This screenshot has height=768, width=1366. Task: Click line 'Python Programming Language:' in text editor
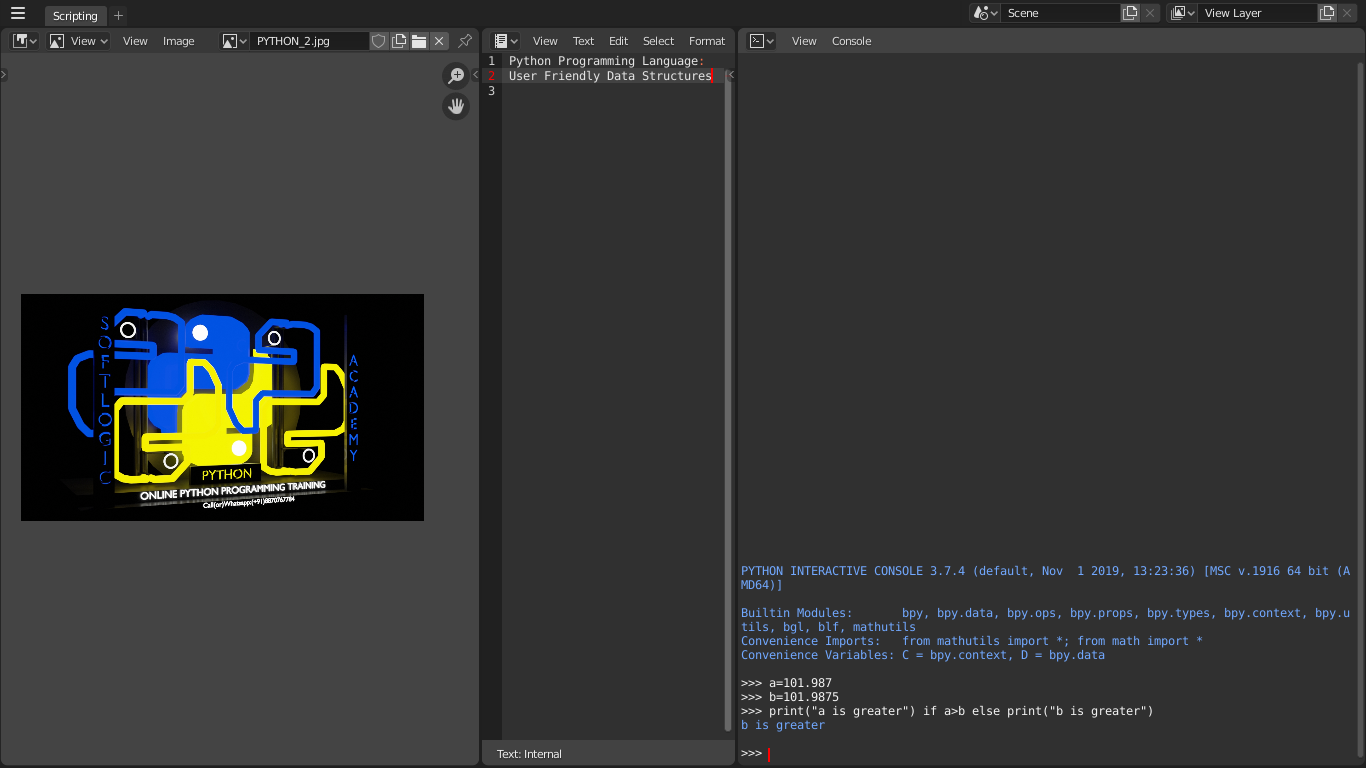click(607, 61)
